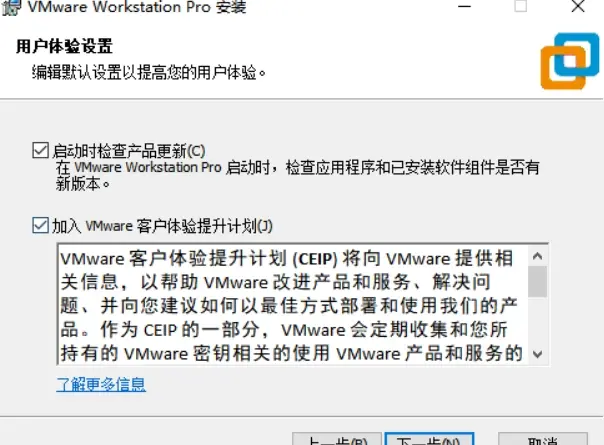Click the empty scrollbar track below the thumb

[x=537, y=321]
